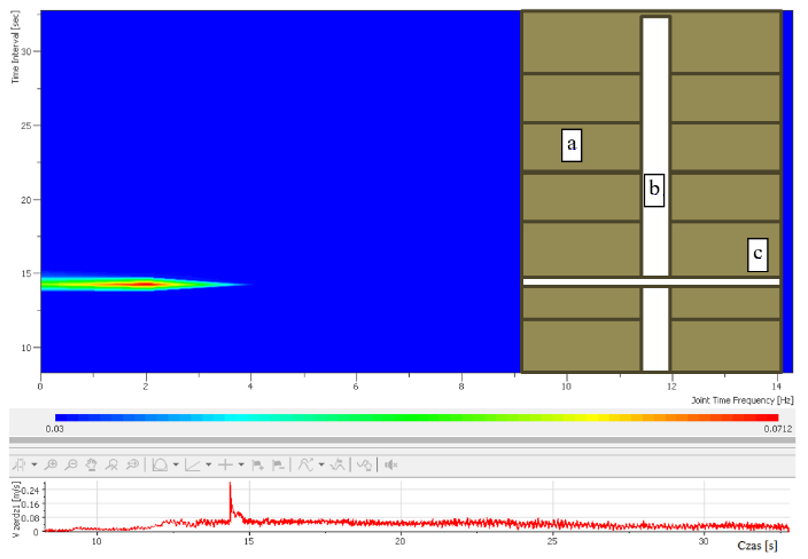
Task: Click the curve with flag marker icon
Action: (338, 465)
